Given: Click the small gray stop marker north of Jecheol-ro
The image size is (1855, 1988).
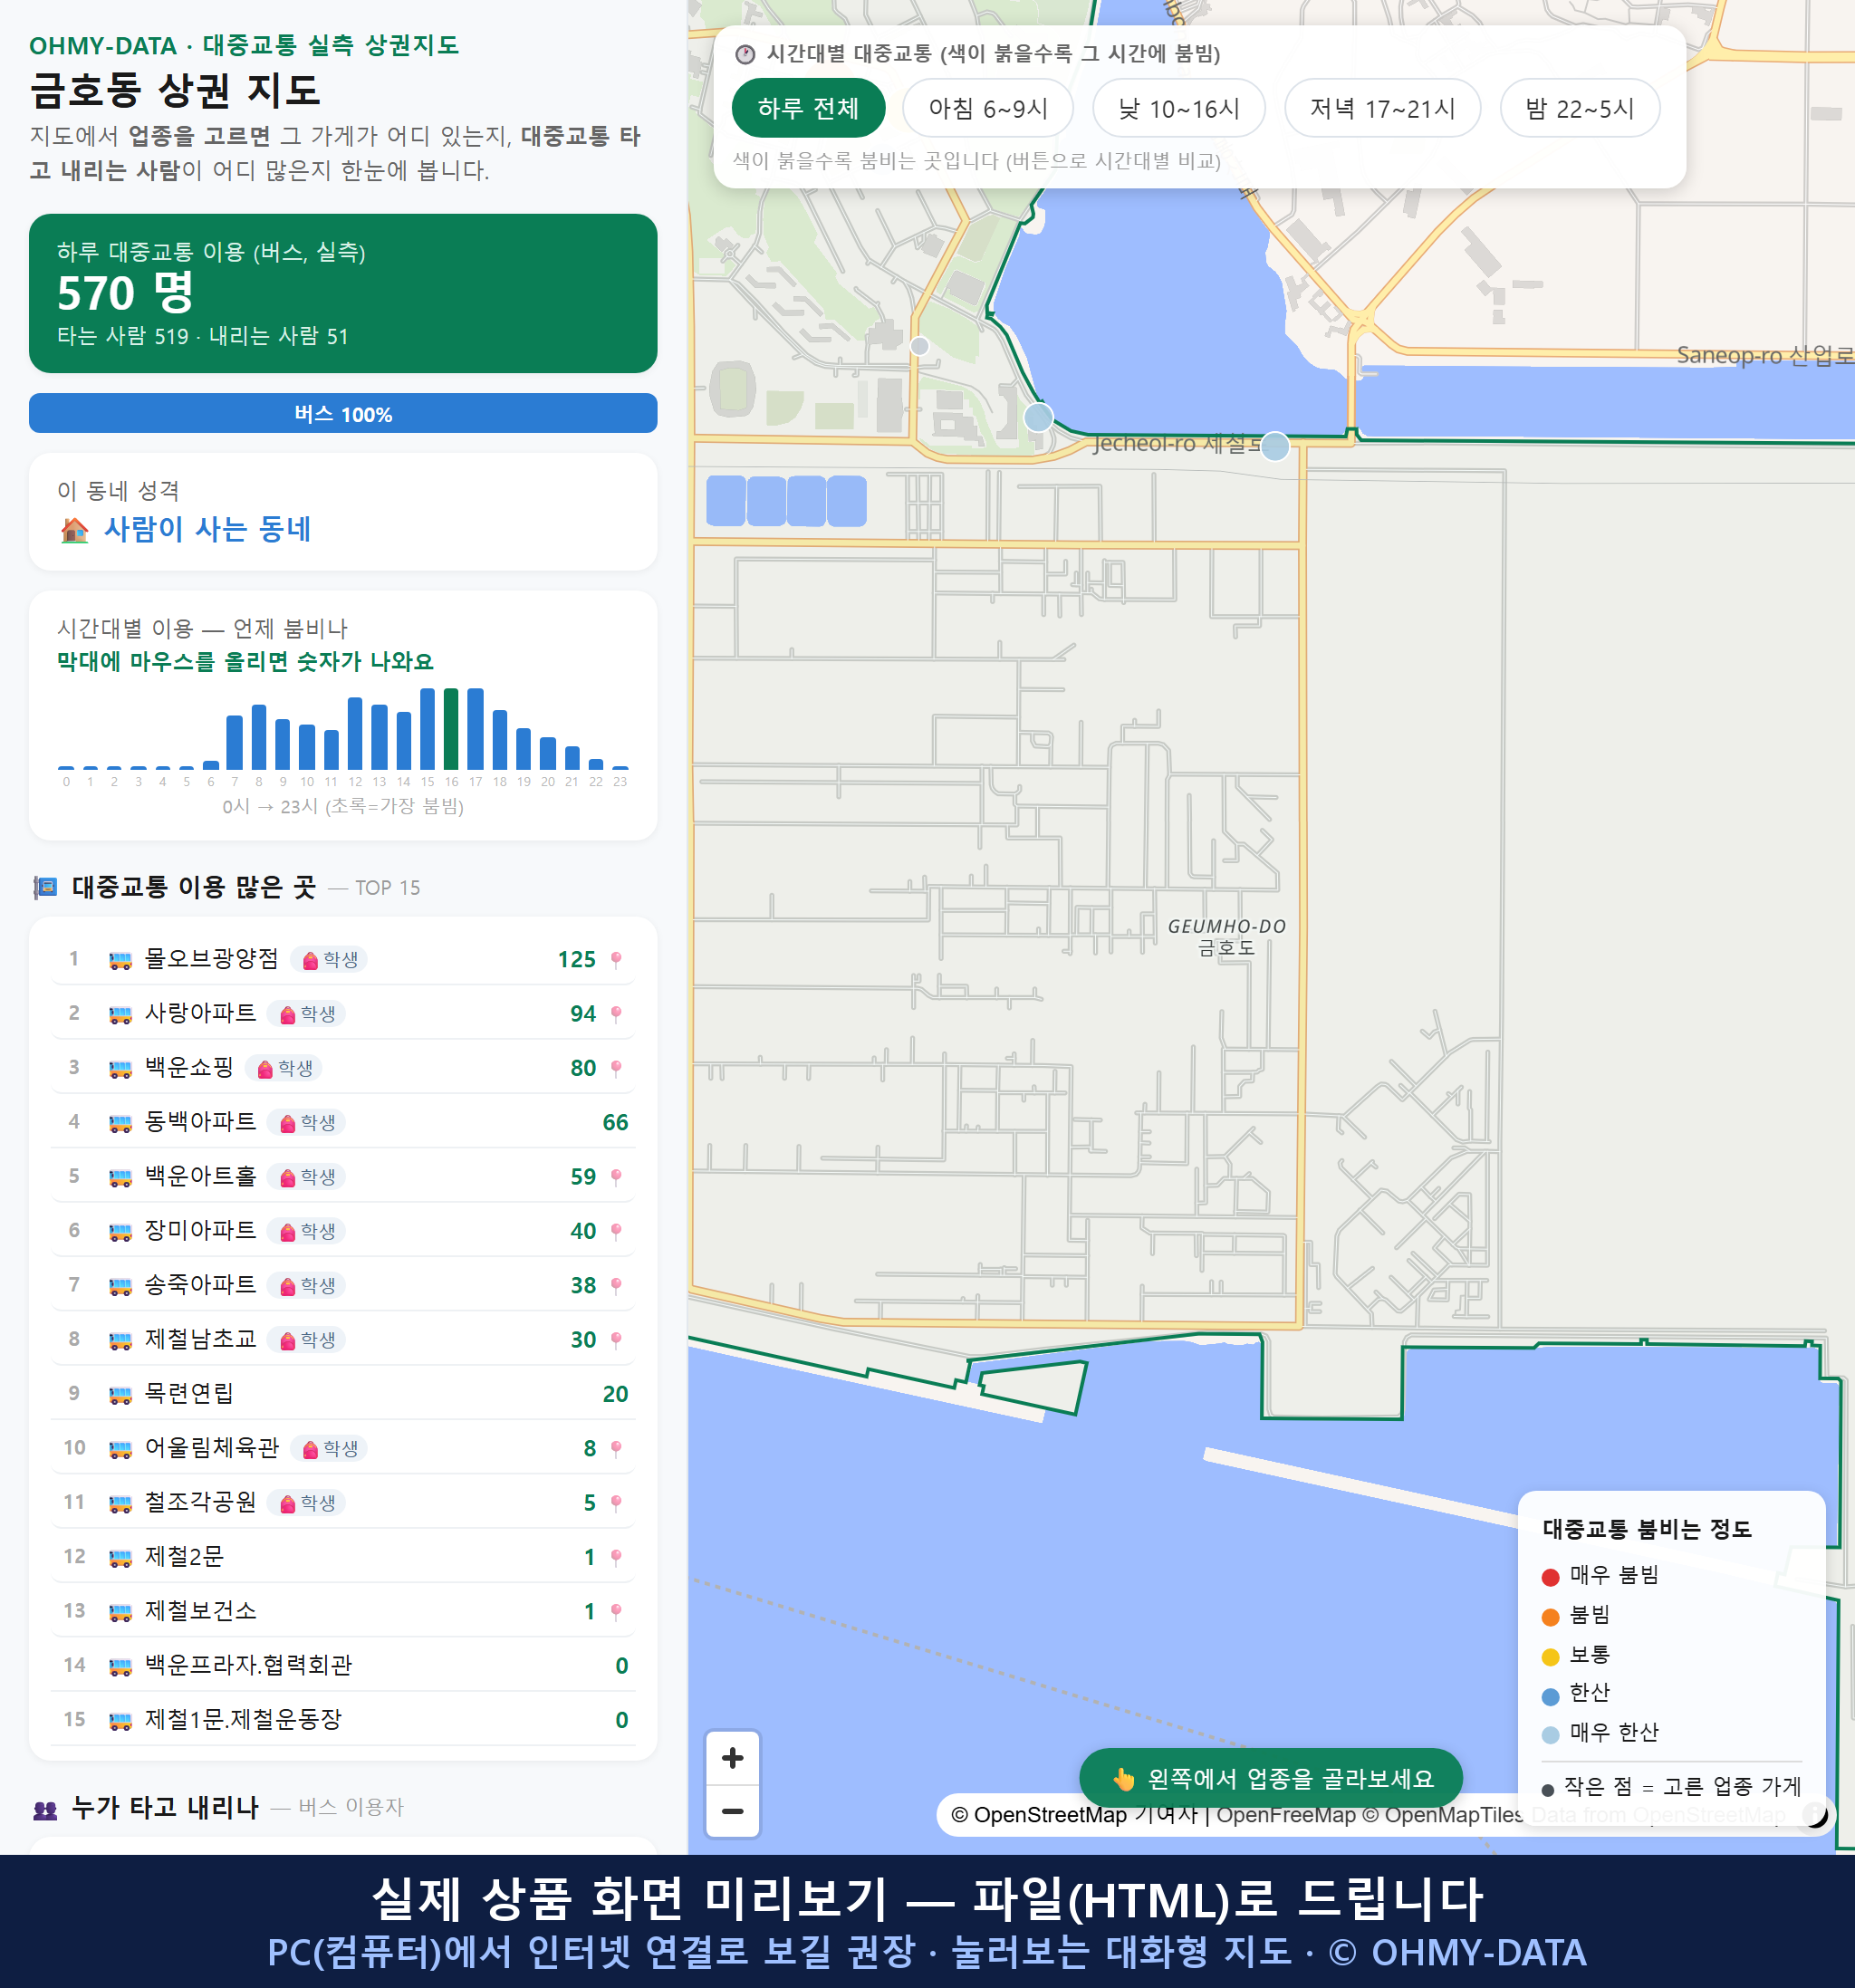Looking at the screenshot, I should click(919, 346).
